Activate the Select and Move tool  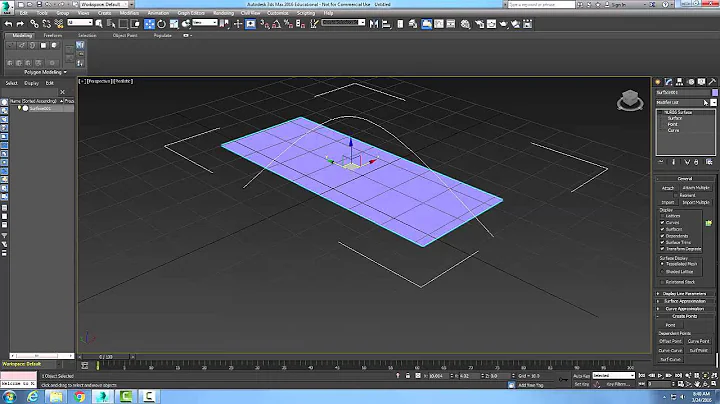pos(150,24)
